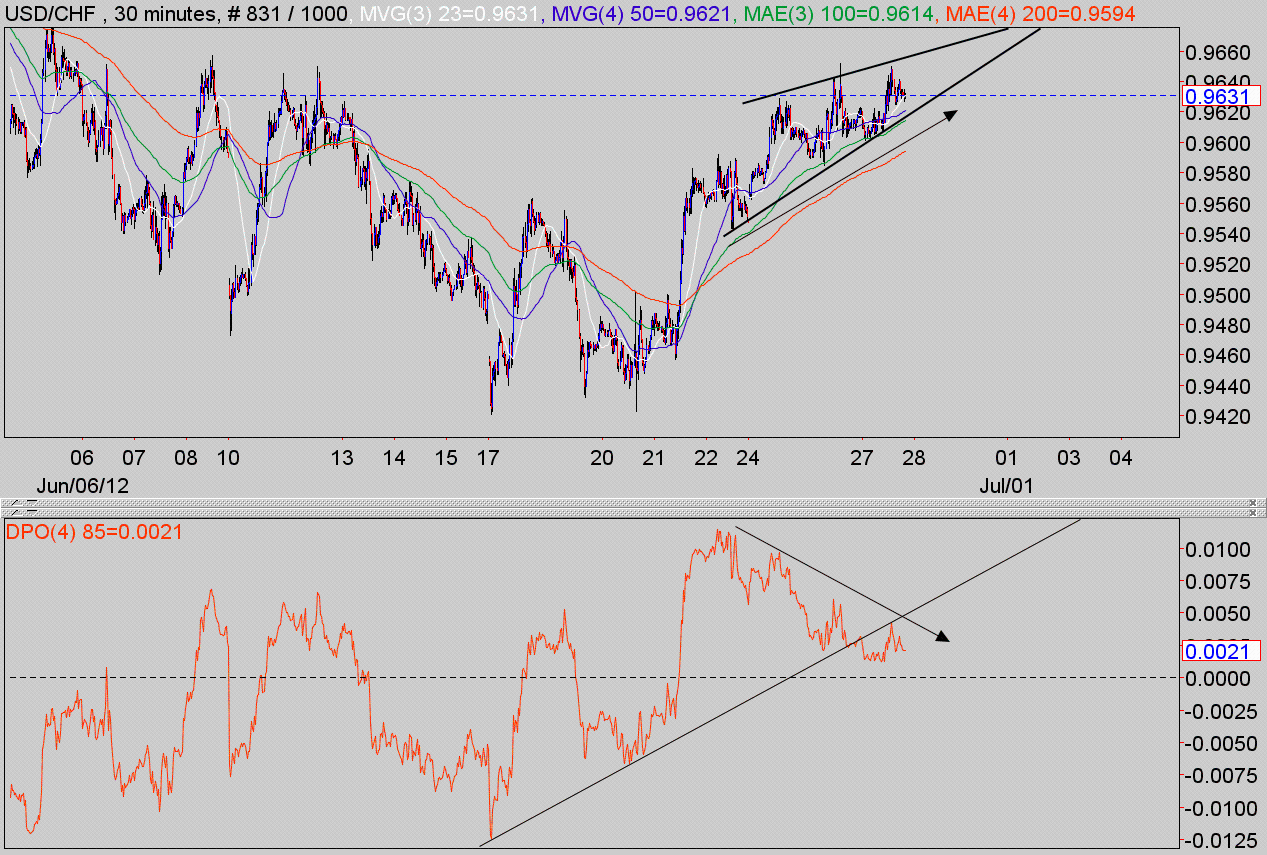Click the date label 28 on time axis
The width and height of the screenshot is (1267, 855).
[x=914, y=458]
